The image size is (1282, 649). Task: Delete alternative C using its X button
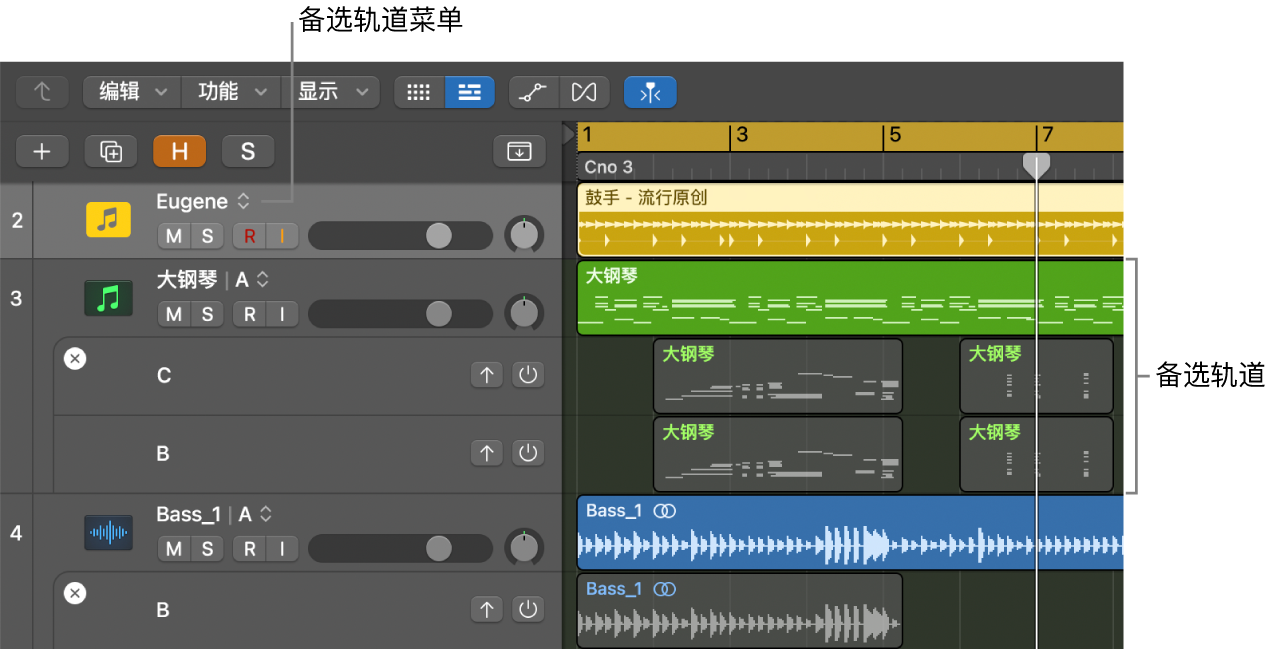(74, 358)
